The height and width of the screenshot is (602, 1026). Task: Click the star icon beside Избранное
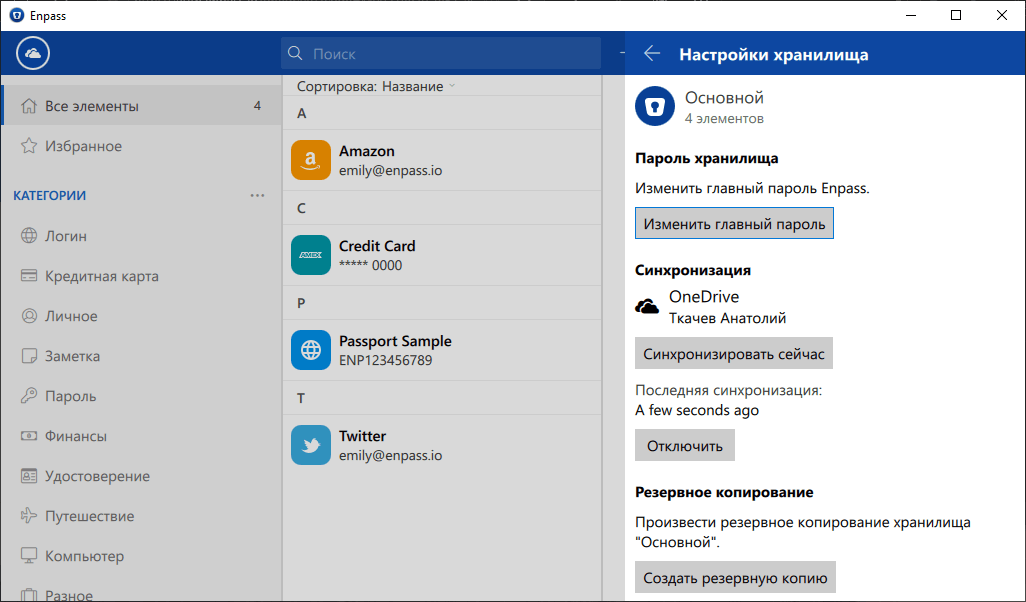click(x=29, y=145)
